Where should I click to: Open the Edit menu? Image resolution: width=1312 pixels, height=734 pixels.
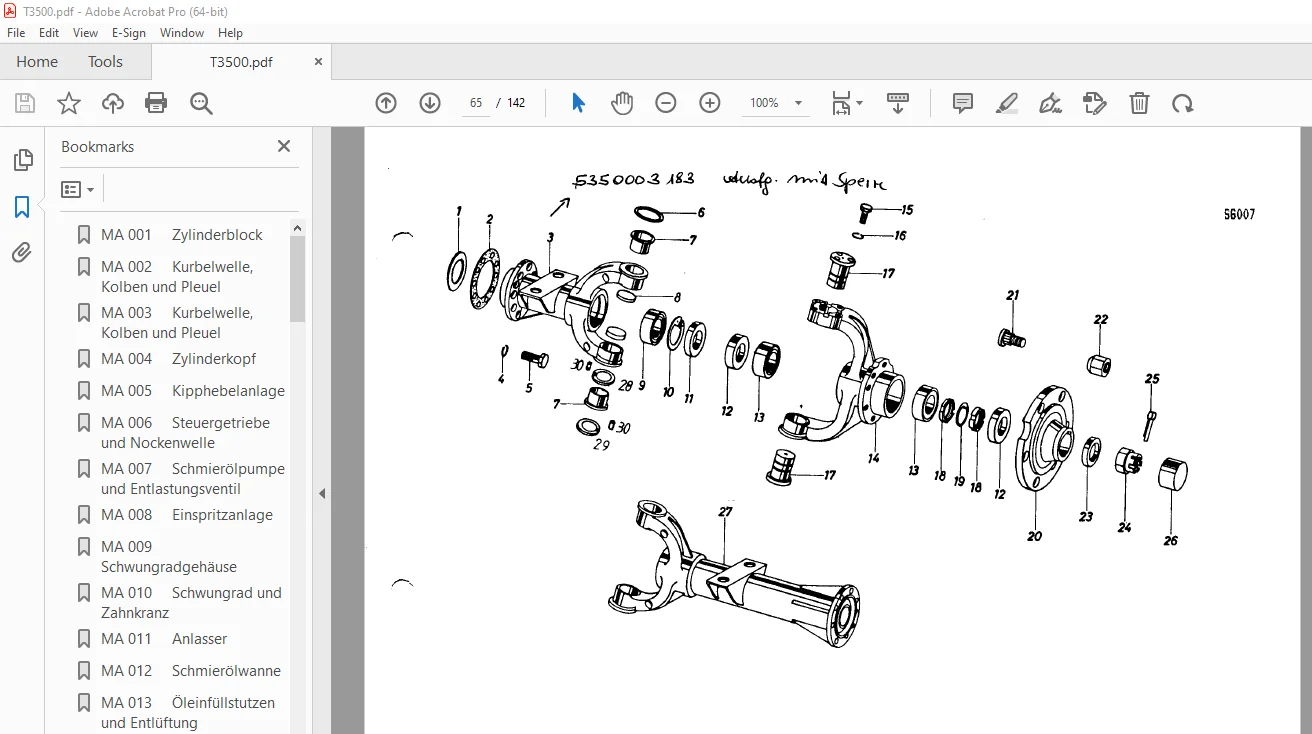pos(49,33)
